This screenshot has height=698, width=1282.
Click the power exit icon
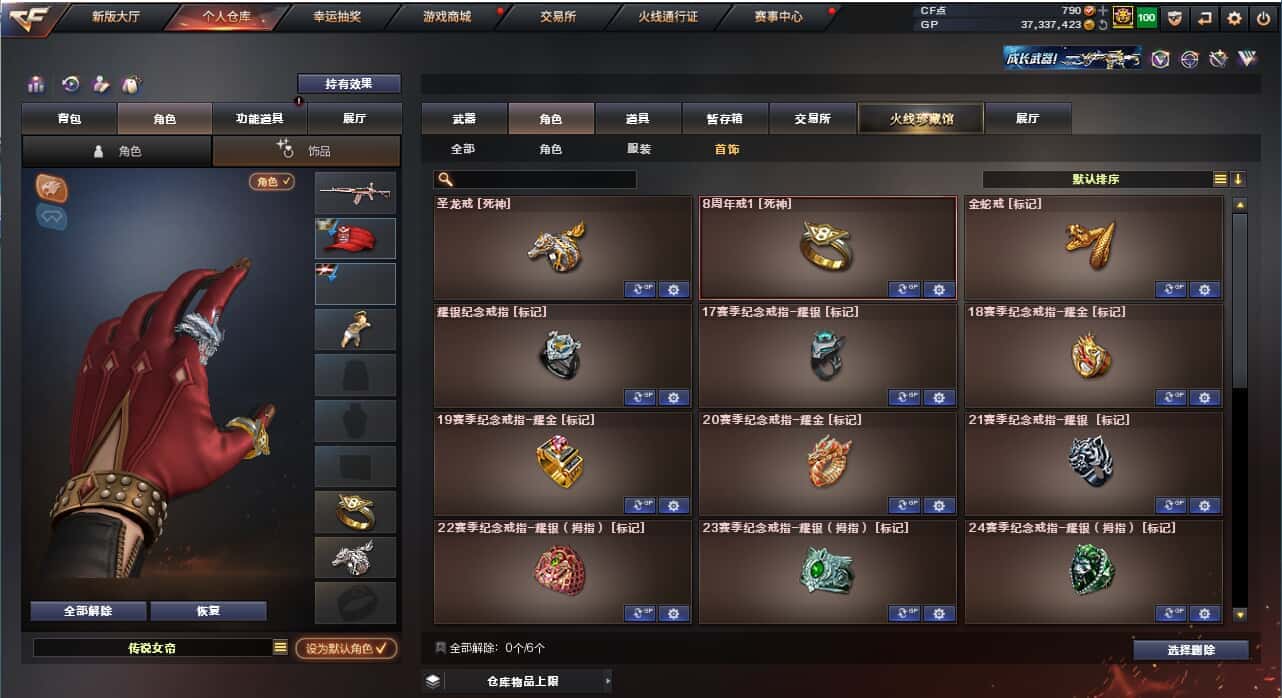tap(1264, 18)
